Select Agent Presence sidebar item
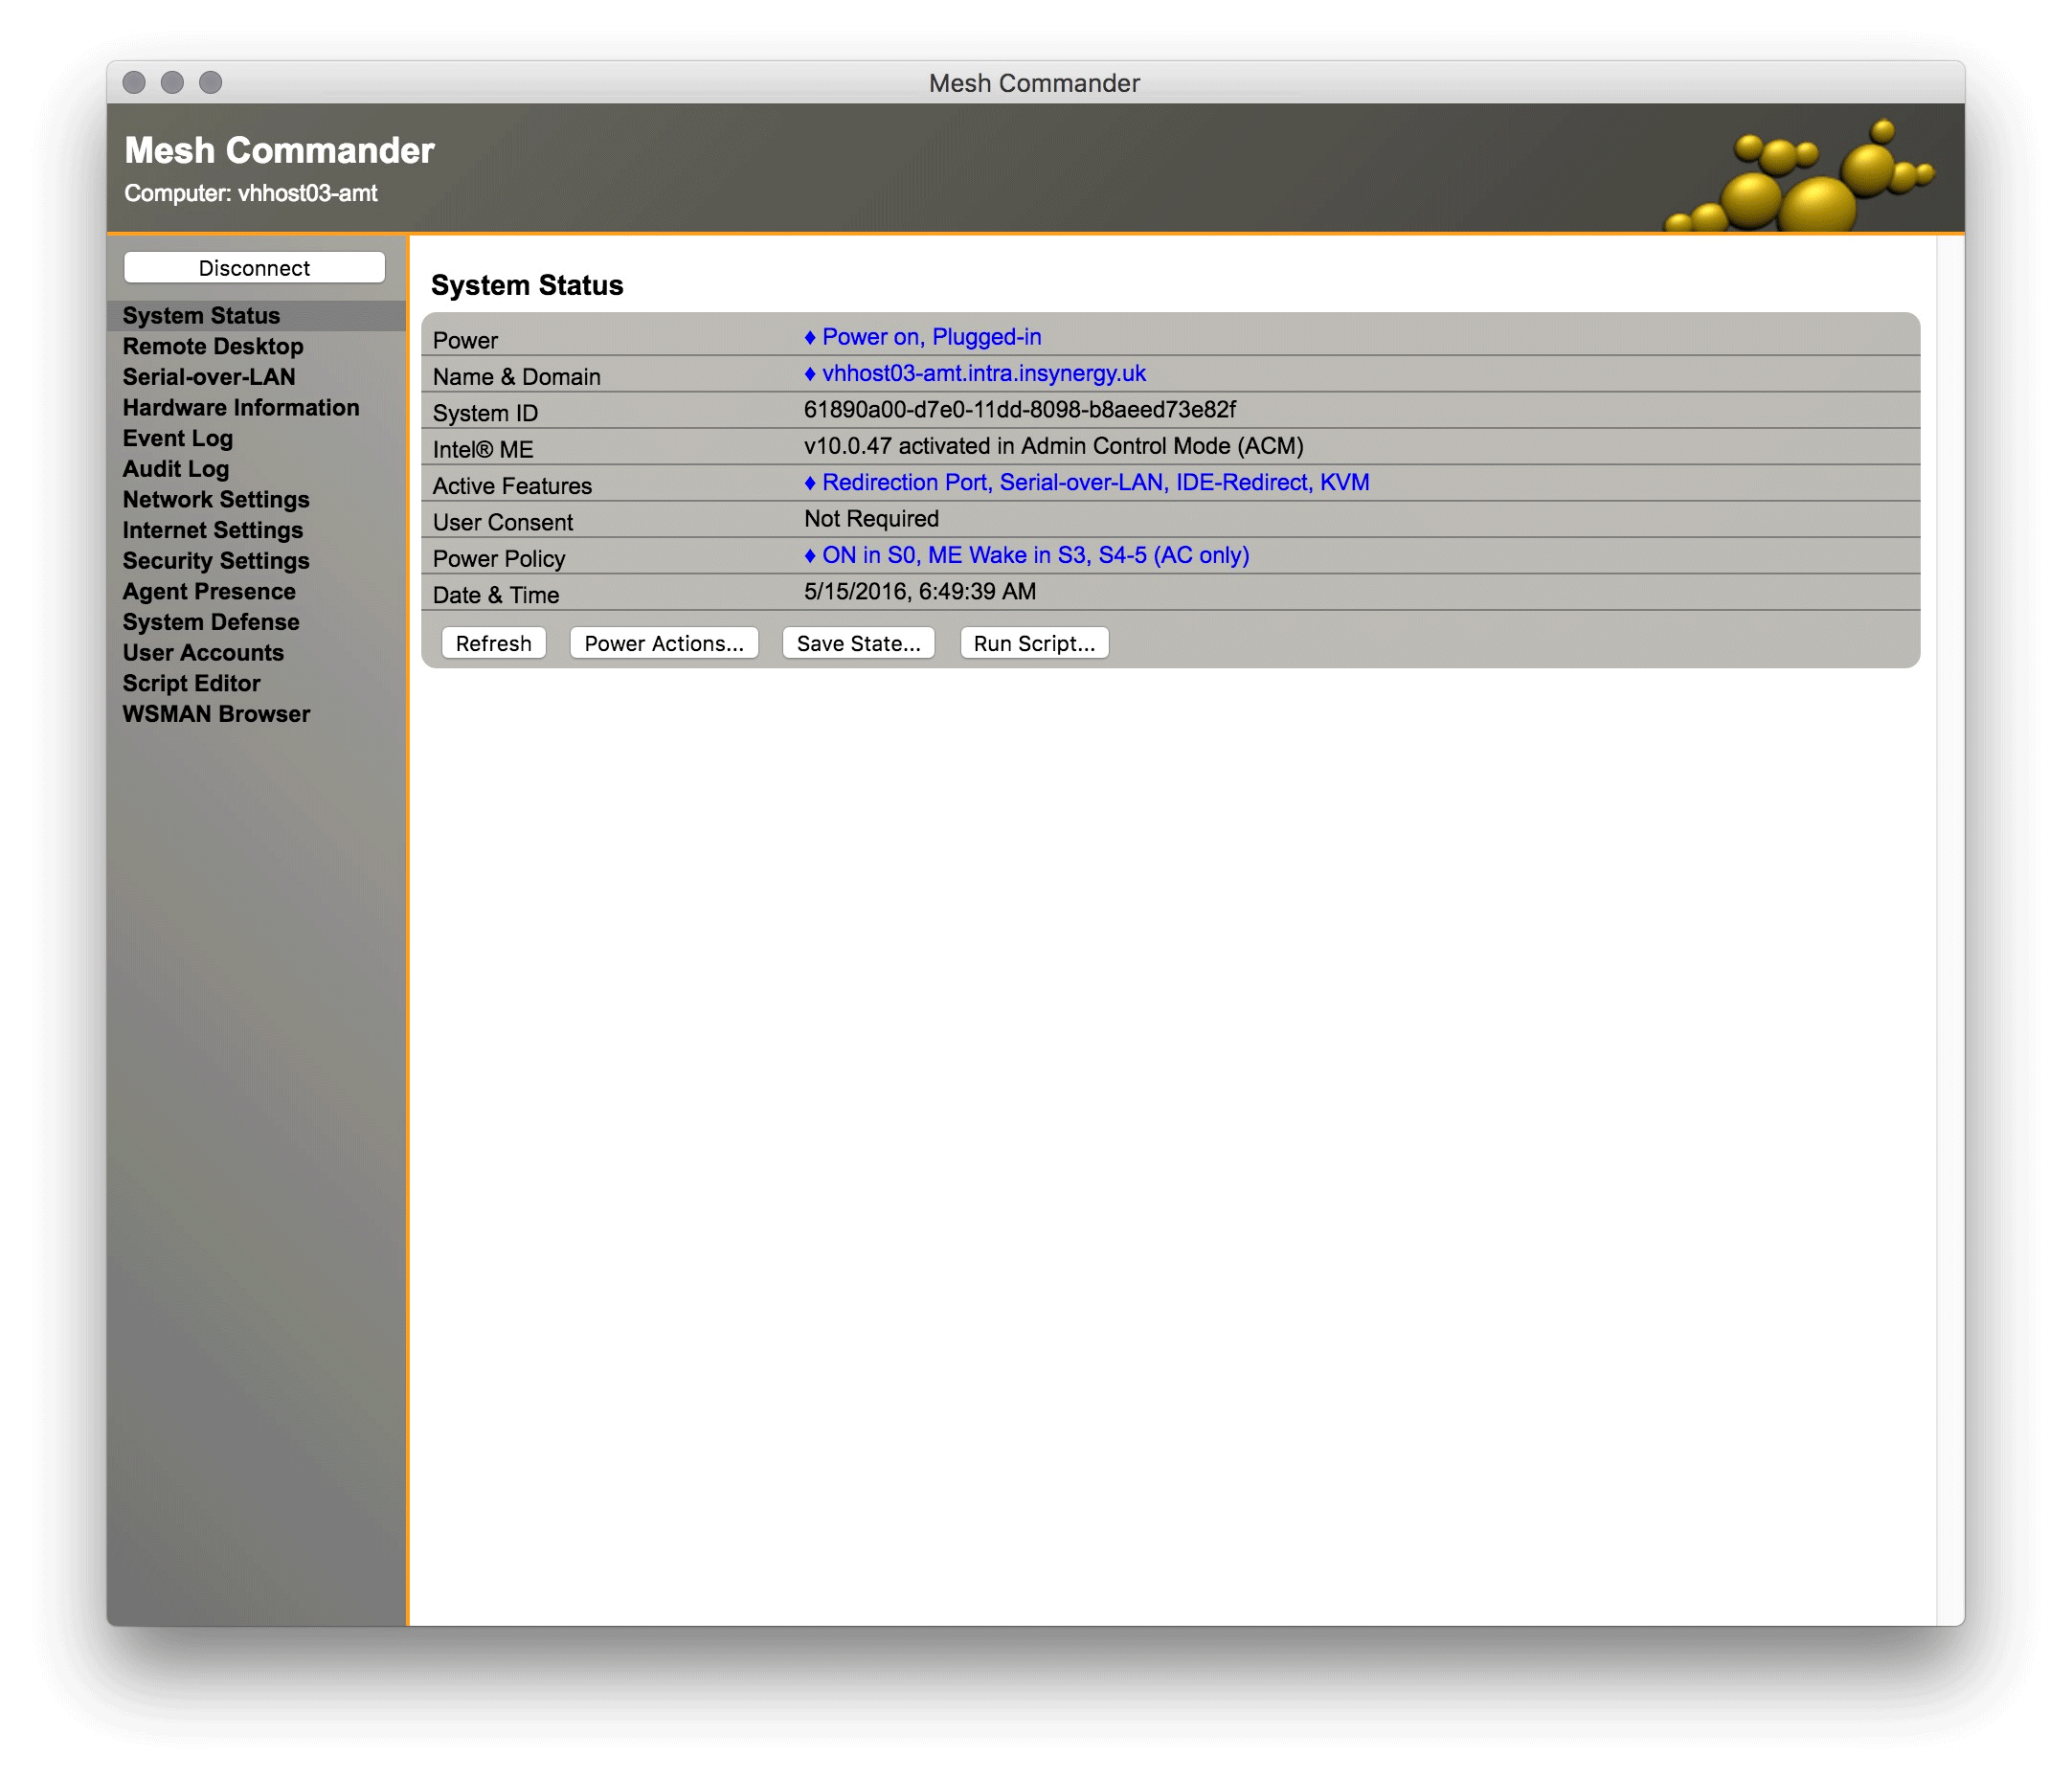 coord(212,590)
